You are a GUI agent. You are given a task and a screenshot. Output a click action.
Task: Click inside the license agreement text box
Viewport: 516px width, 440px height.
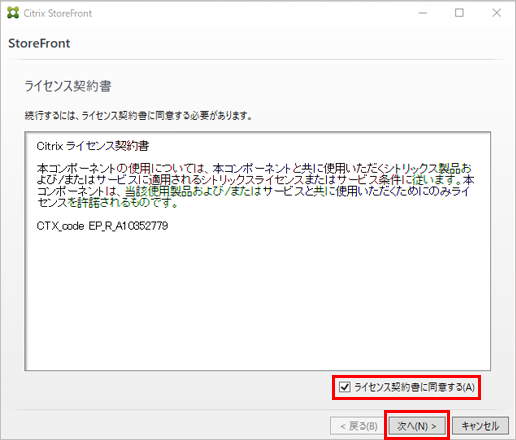257,251
